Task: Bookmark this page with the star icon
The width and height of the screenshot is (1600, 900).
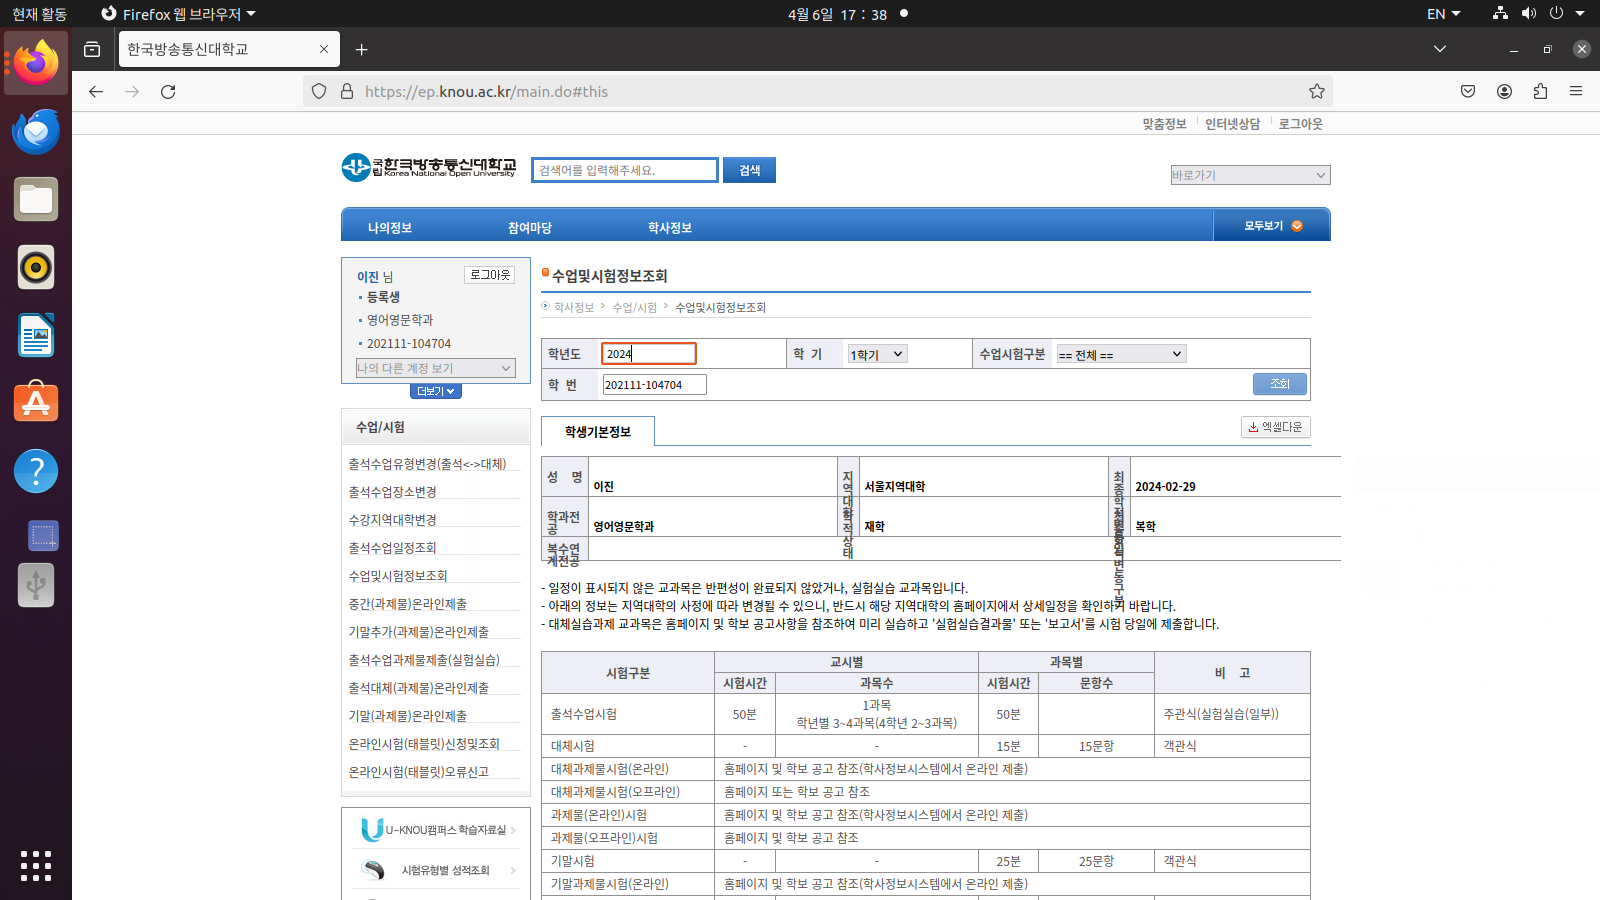Action: [1316, 92]
